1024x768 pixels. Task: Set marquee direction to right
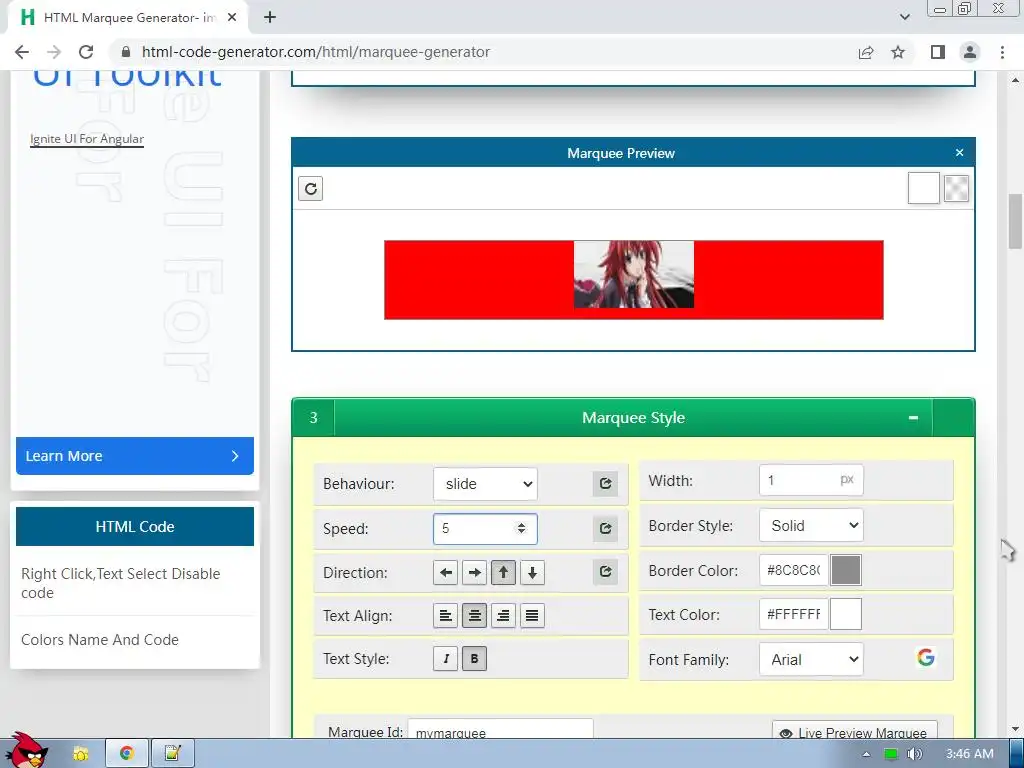(474, 573)
